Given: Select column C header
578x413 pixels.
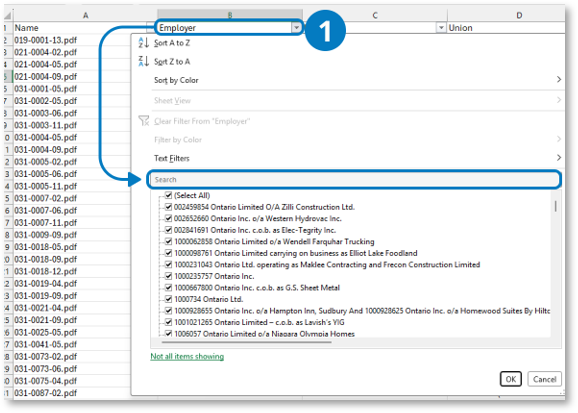Looking at the screenshot, I should tap(375, 15).
